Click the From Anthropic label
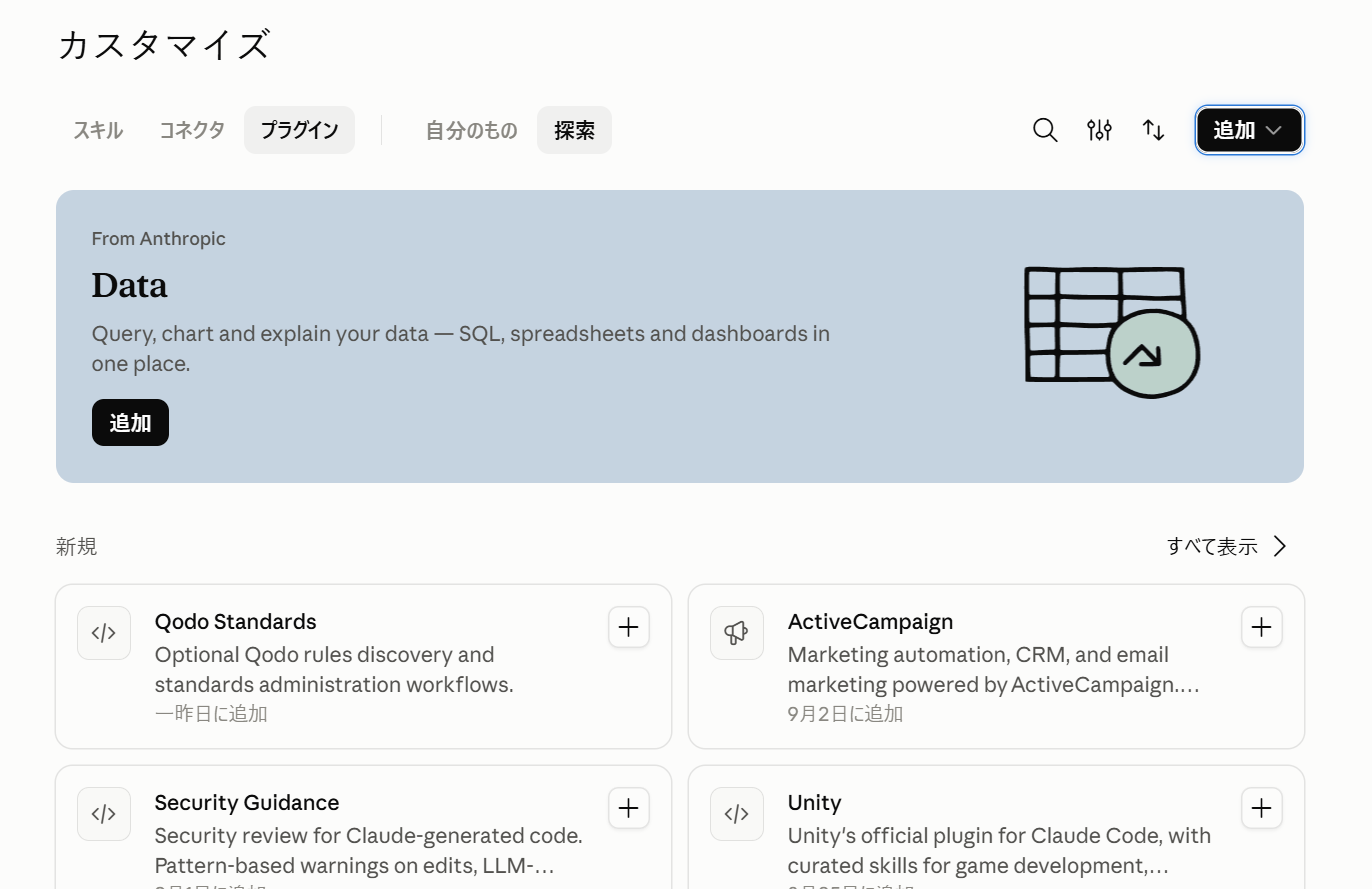The image size is (1372, 889). 158,238
